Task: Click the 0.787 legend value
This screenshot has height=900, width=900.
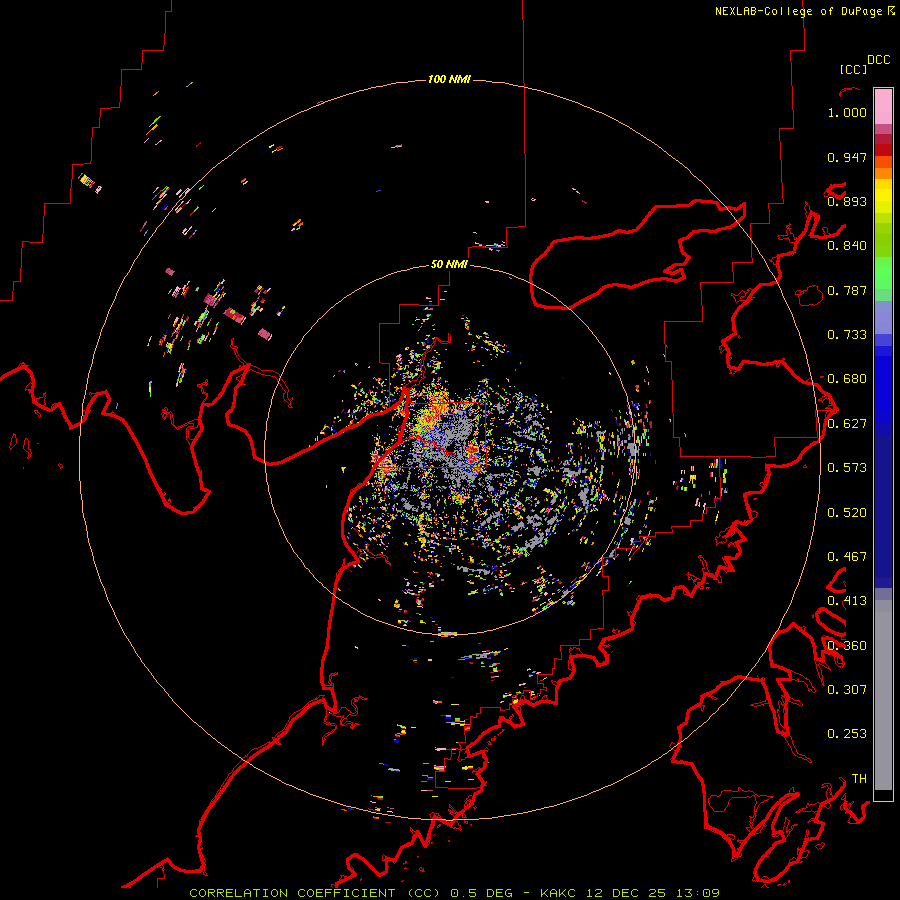Action: 847,290
